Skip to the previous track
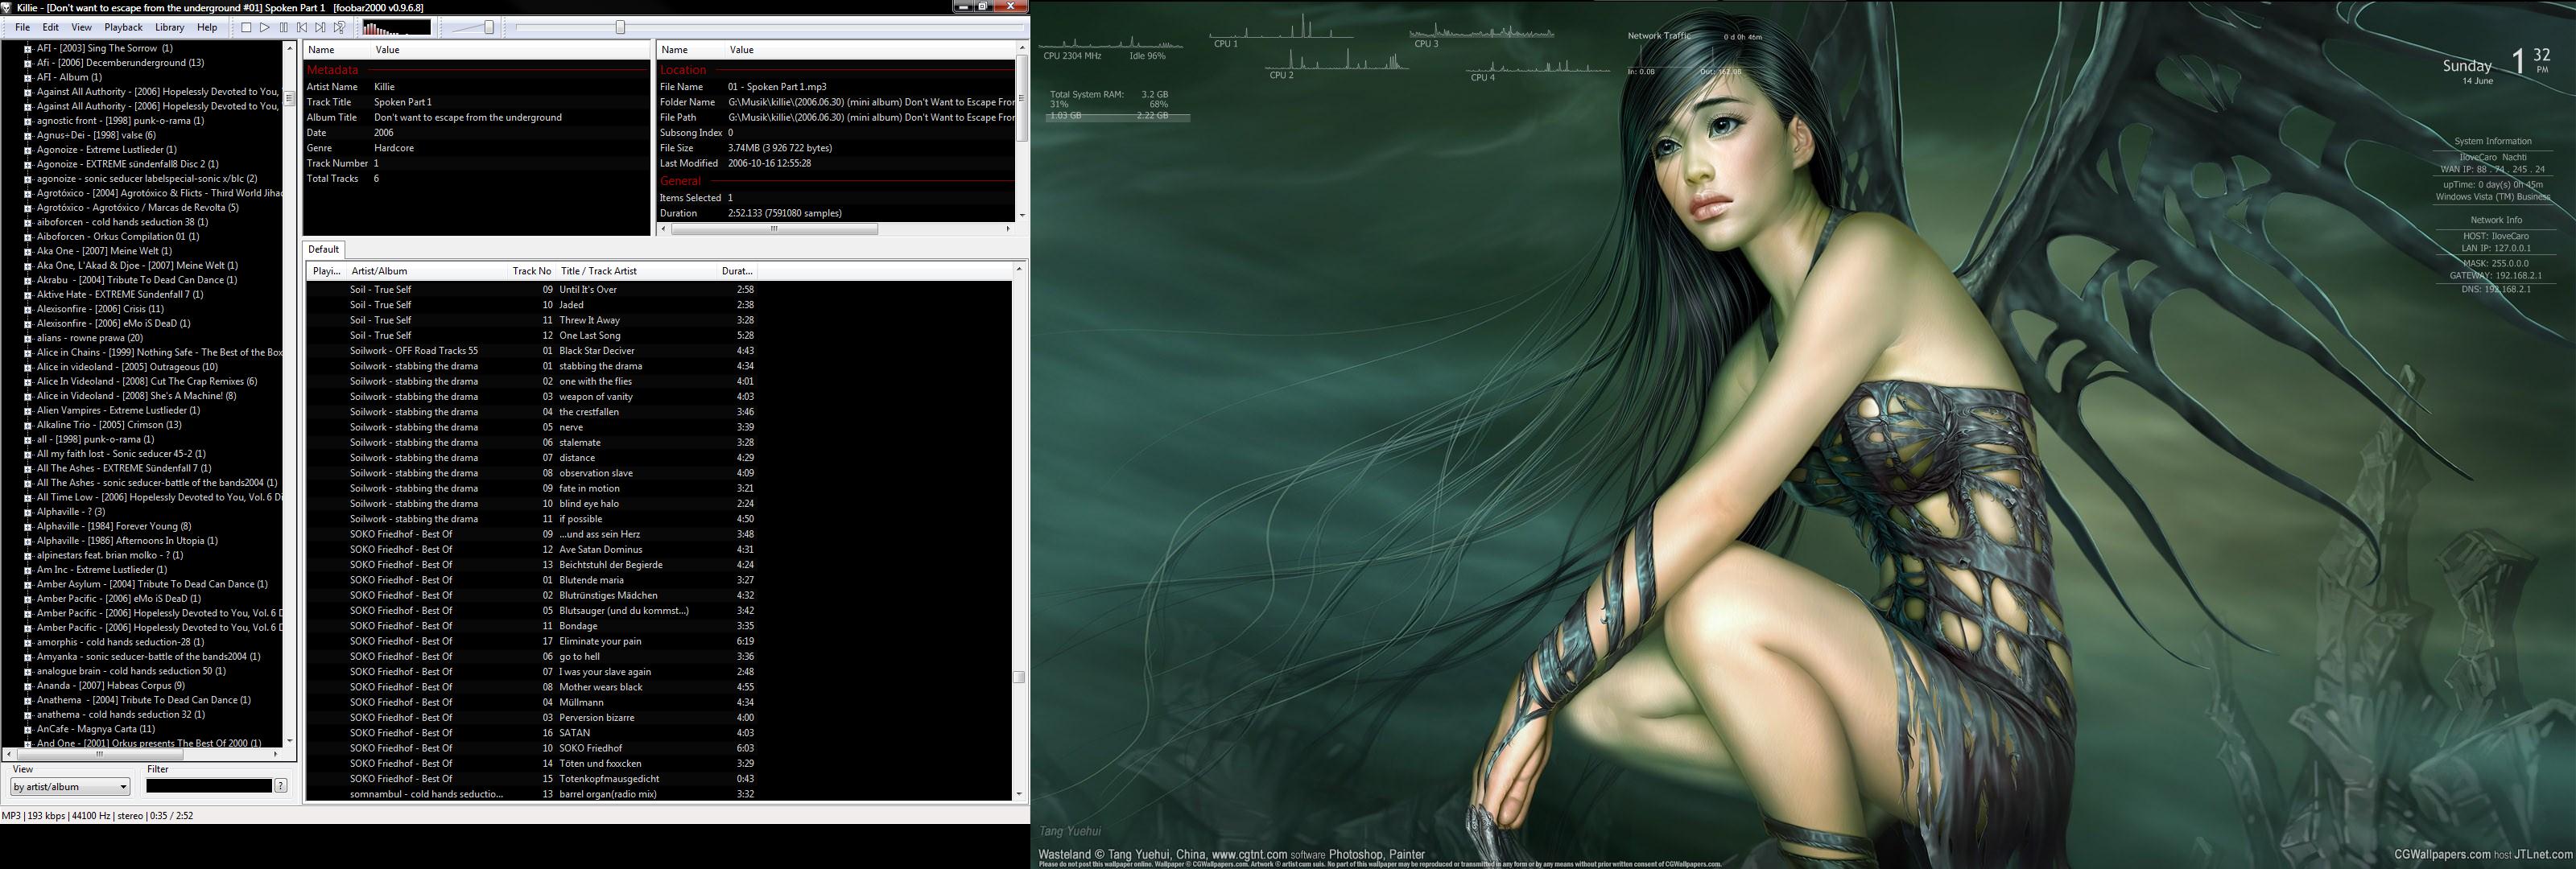The image size is (2576, 869). [x=302, y=27]
